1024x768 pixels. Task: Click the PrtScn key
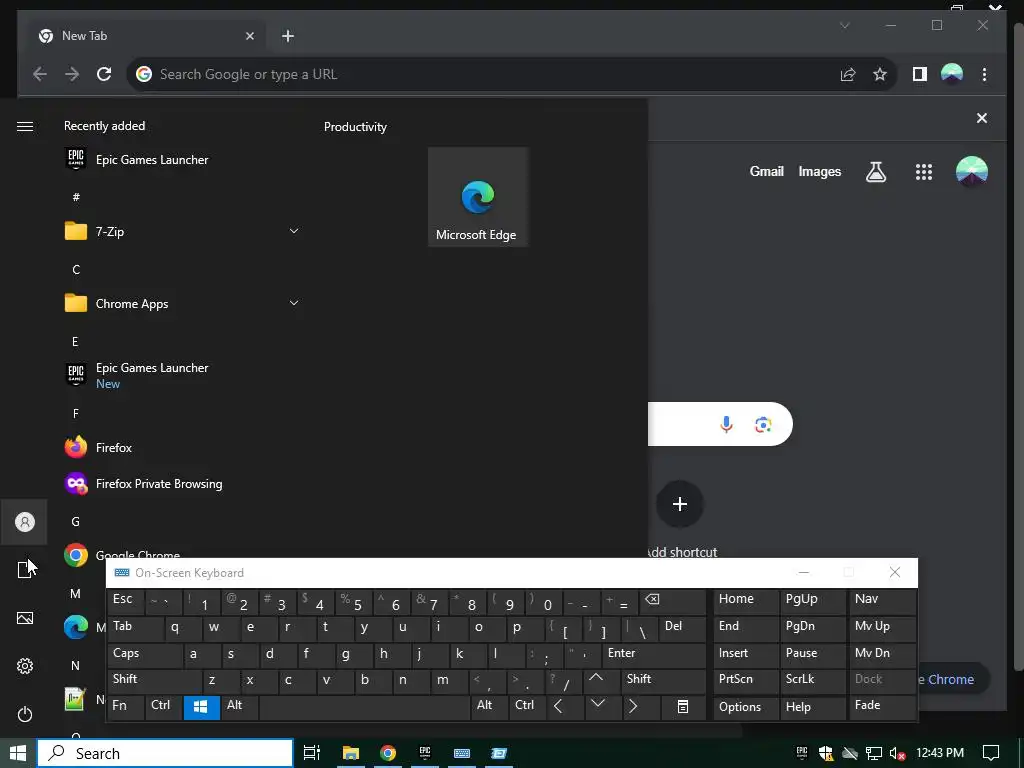point(746,681)
